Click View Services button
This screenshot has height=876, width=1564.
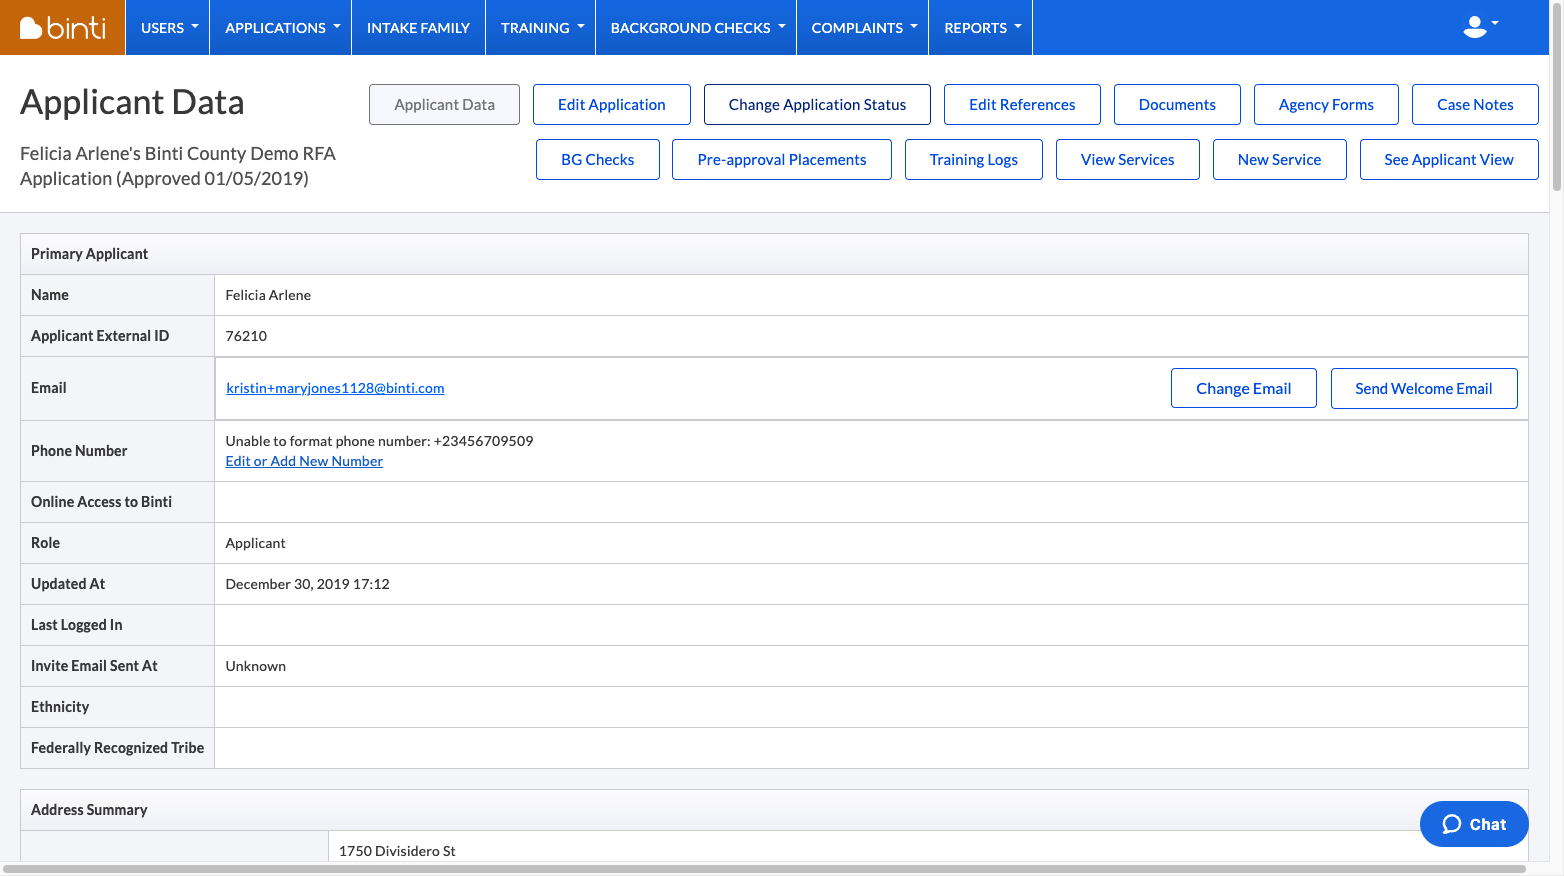pos(1128,160)
